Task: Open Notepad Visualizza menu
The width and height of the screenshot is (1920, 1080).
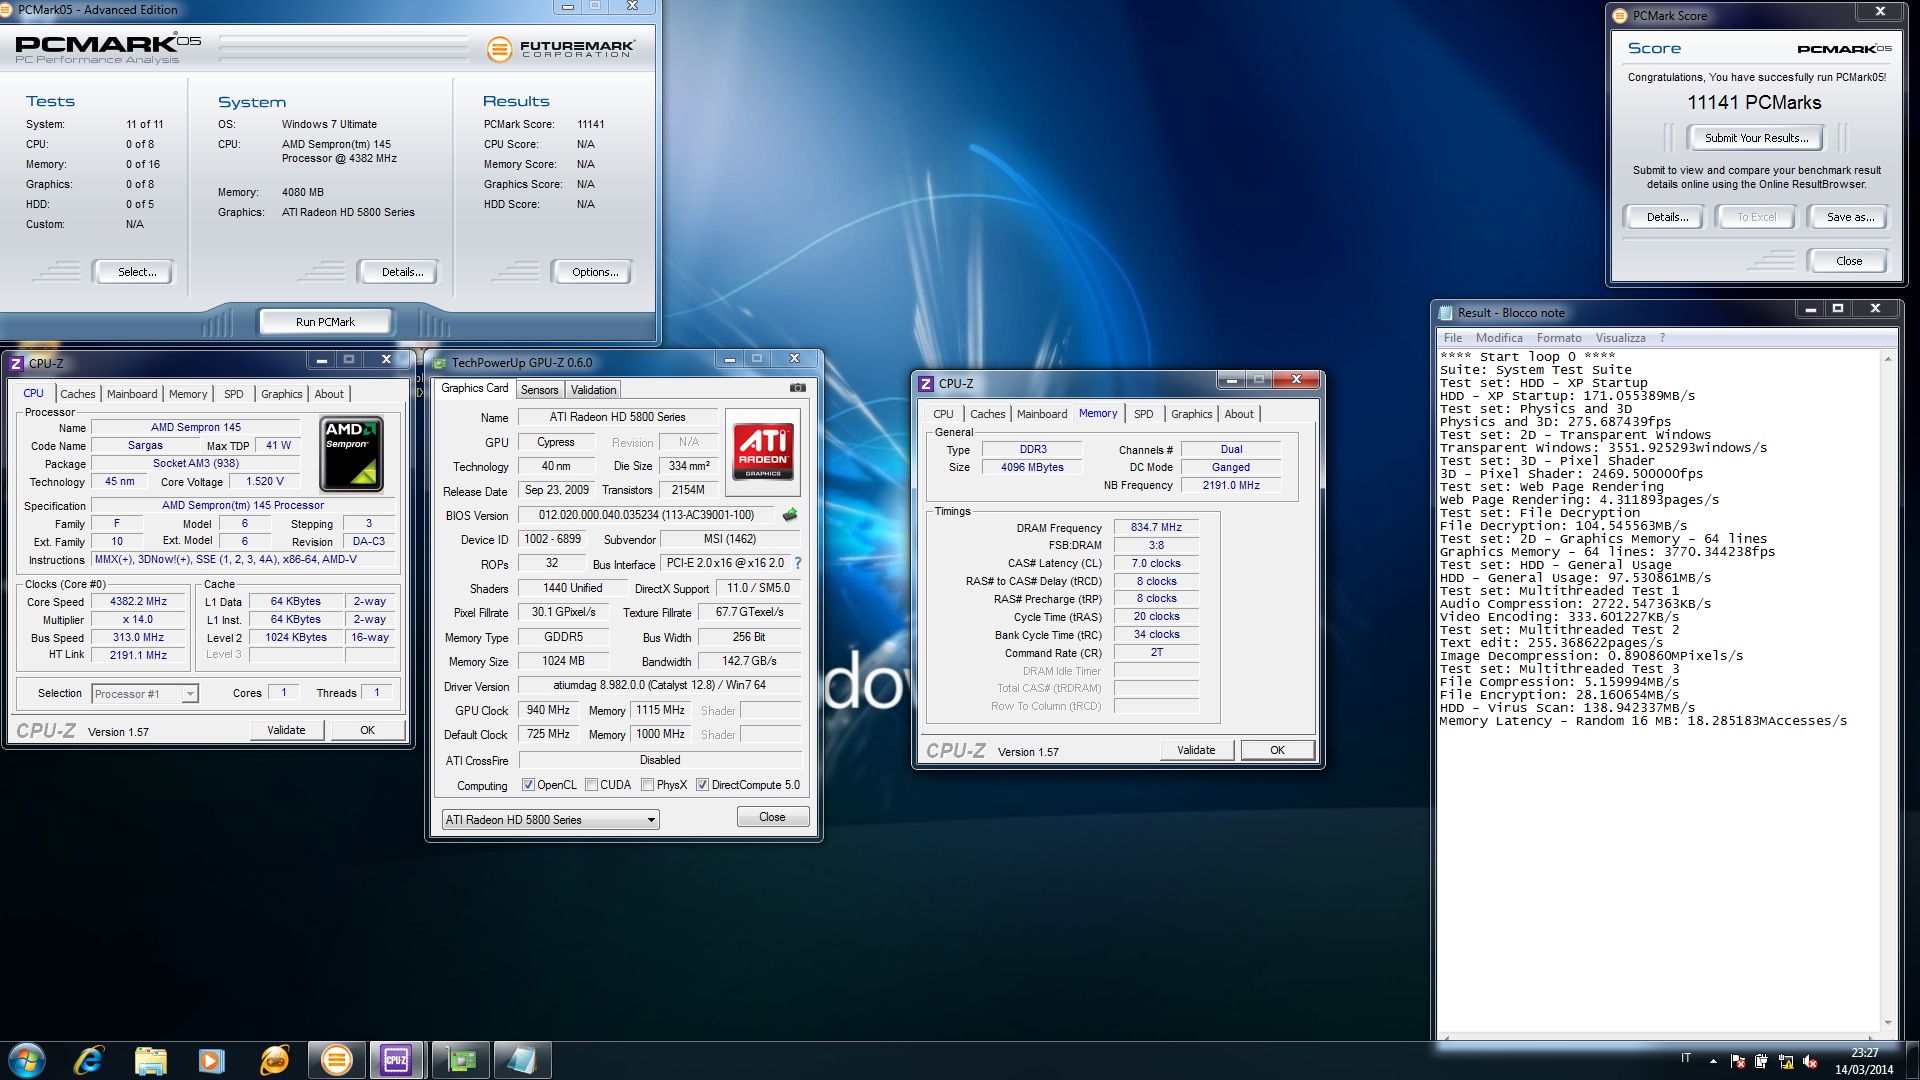Action: pos(1620,338)
